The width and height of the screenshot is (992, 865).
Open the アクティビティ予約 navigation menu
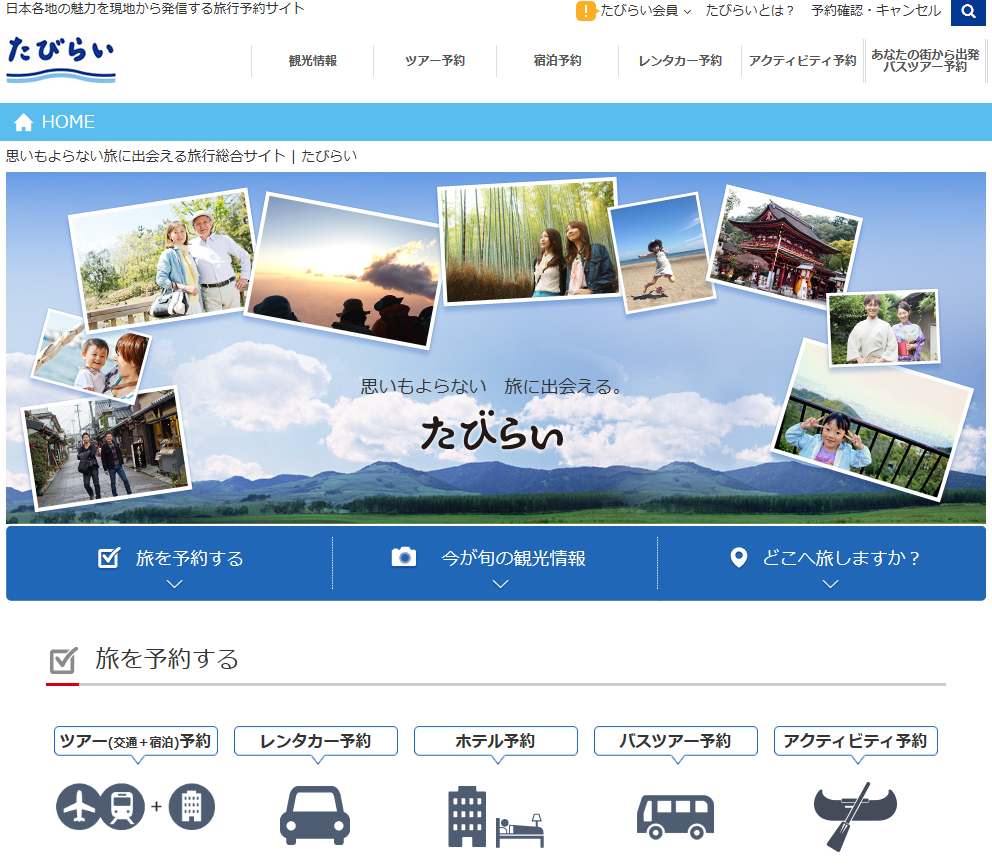click(802, 61)
